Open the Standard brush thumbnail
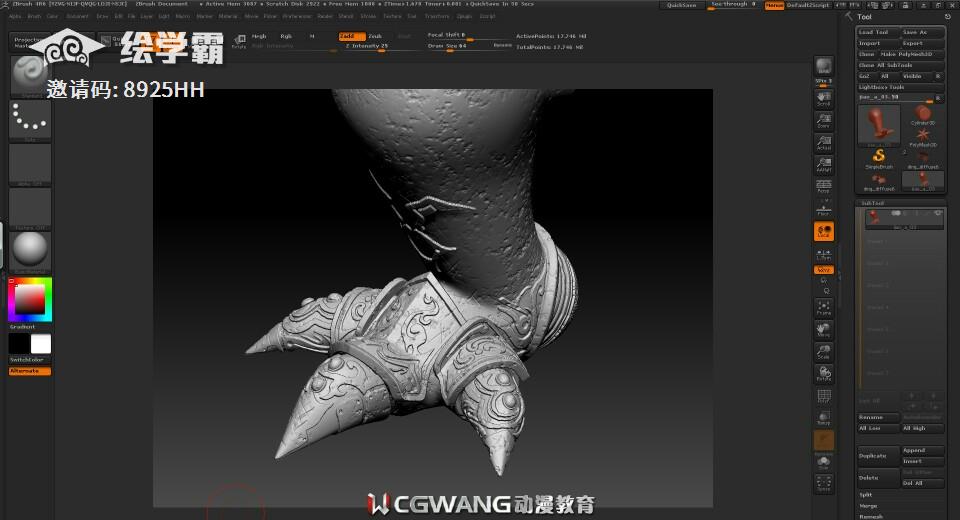Screen dimensions: 960x520 tap(30, 76)
